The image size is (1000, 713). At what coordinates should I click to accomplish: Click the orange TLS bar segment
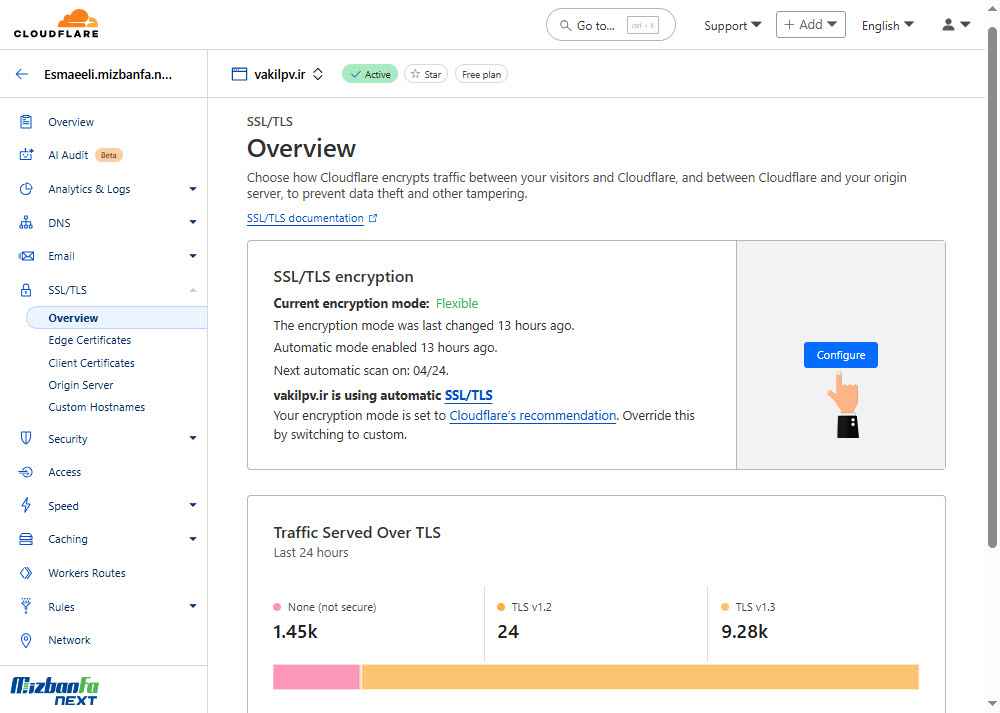coord(640,677)
